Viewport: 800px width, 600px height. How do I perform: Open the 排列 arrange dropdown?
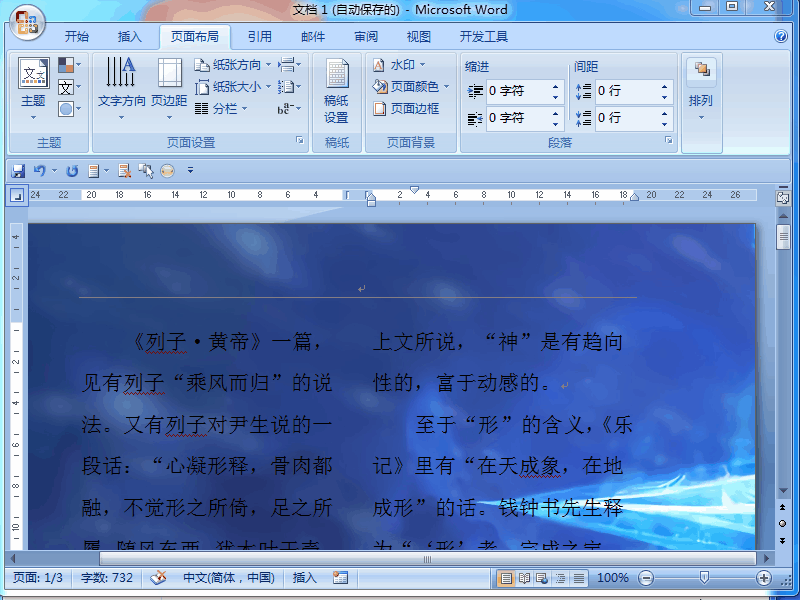(702, 89)
